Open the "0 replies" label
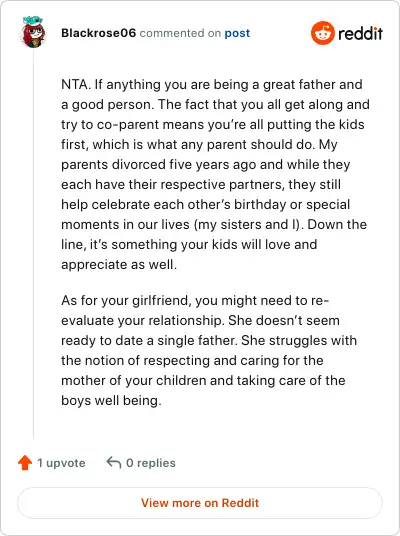400x536 pixels. pyautogui.click(x=151, y=463)
